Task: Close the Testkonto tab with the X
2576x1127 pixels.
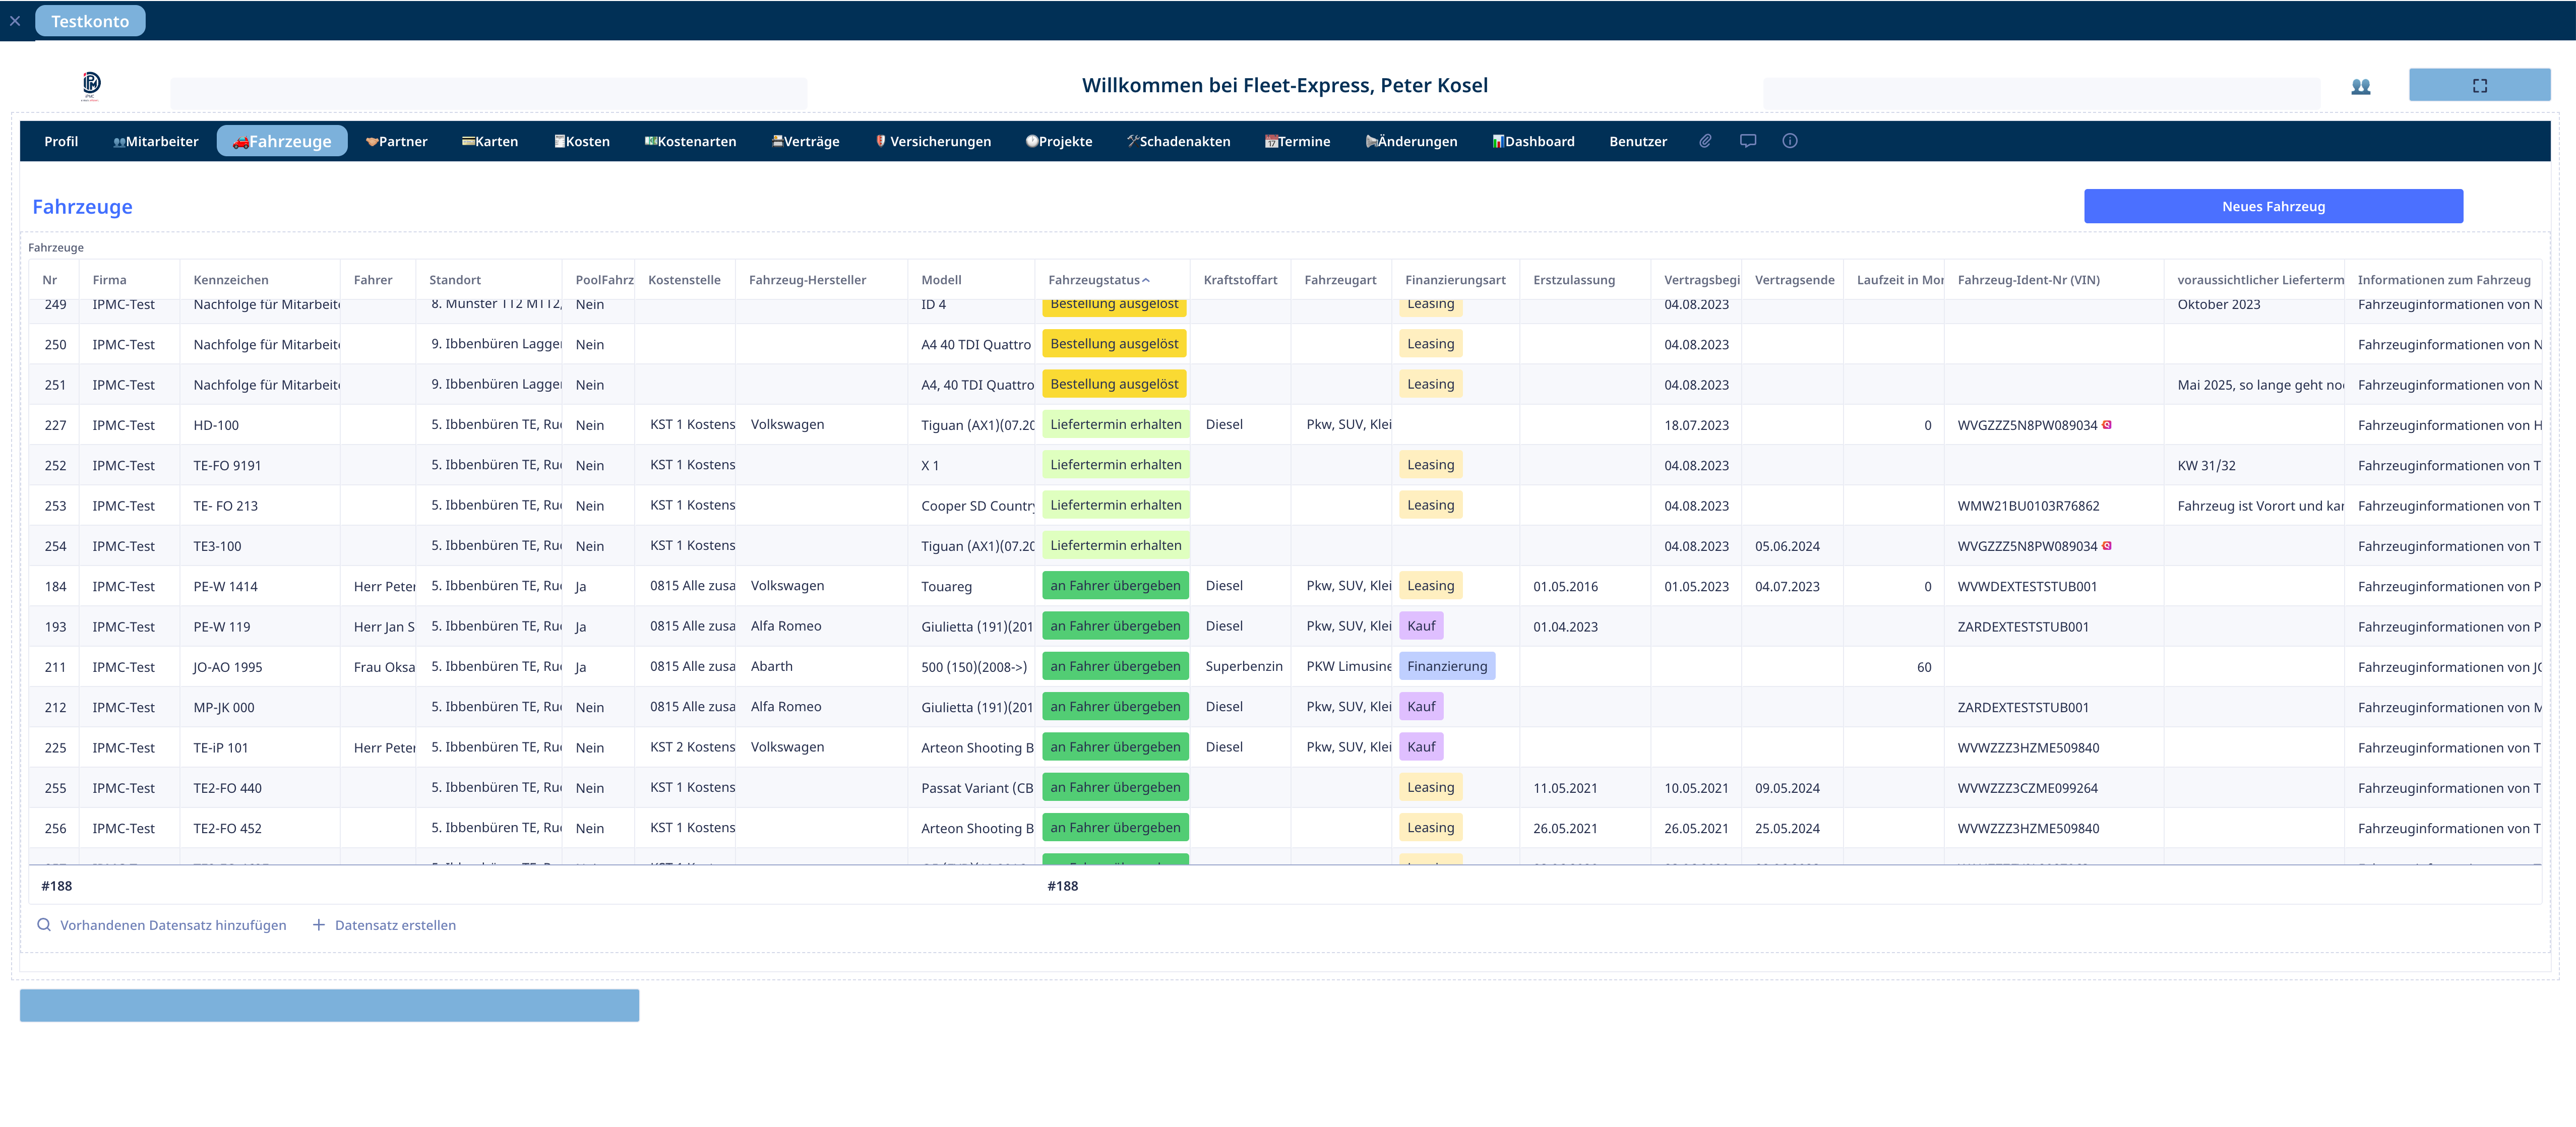Action: [15, 21]
